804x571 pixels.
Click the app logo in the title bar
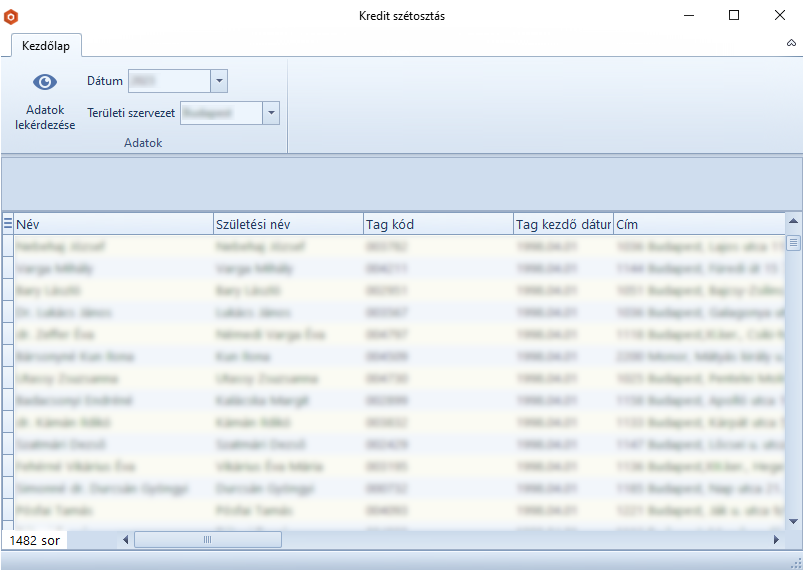pyautogui.click(x=11, y=16)
